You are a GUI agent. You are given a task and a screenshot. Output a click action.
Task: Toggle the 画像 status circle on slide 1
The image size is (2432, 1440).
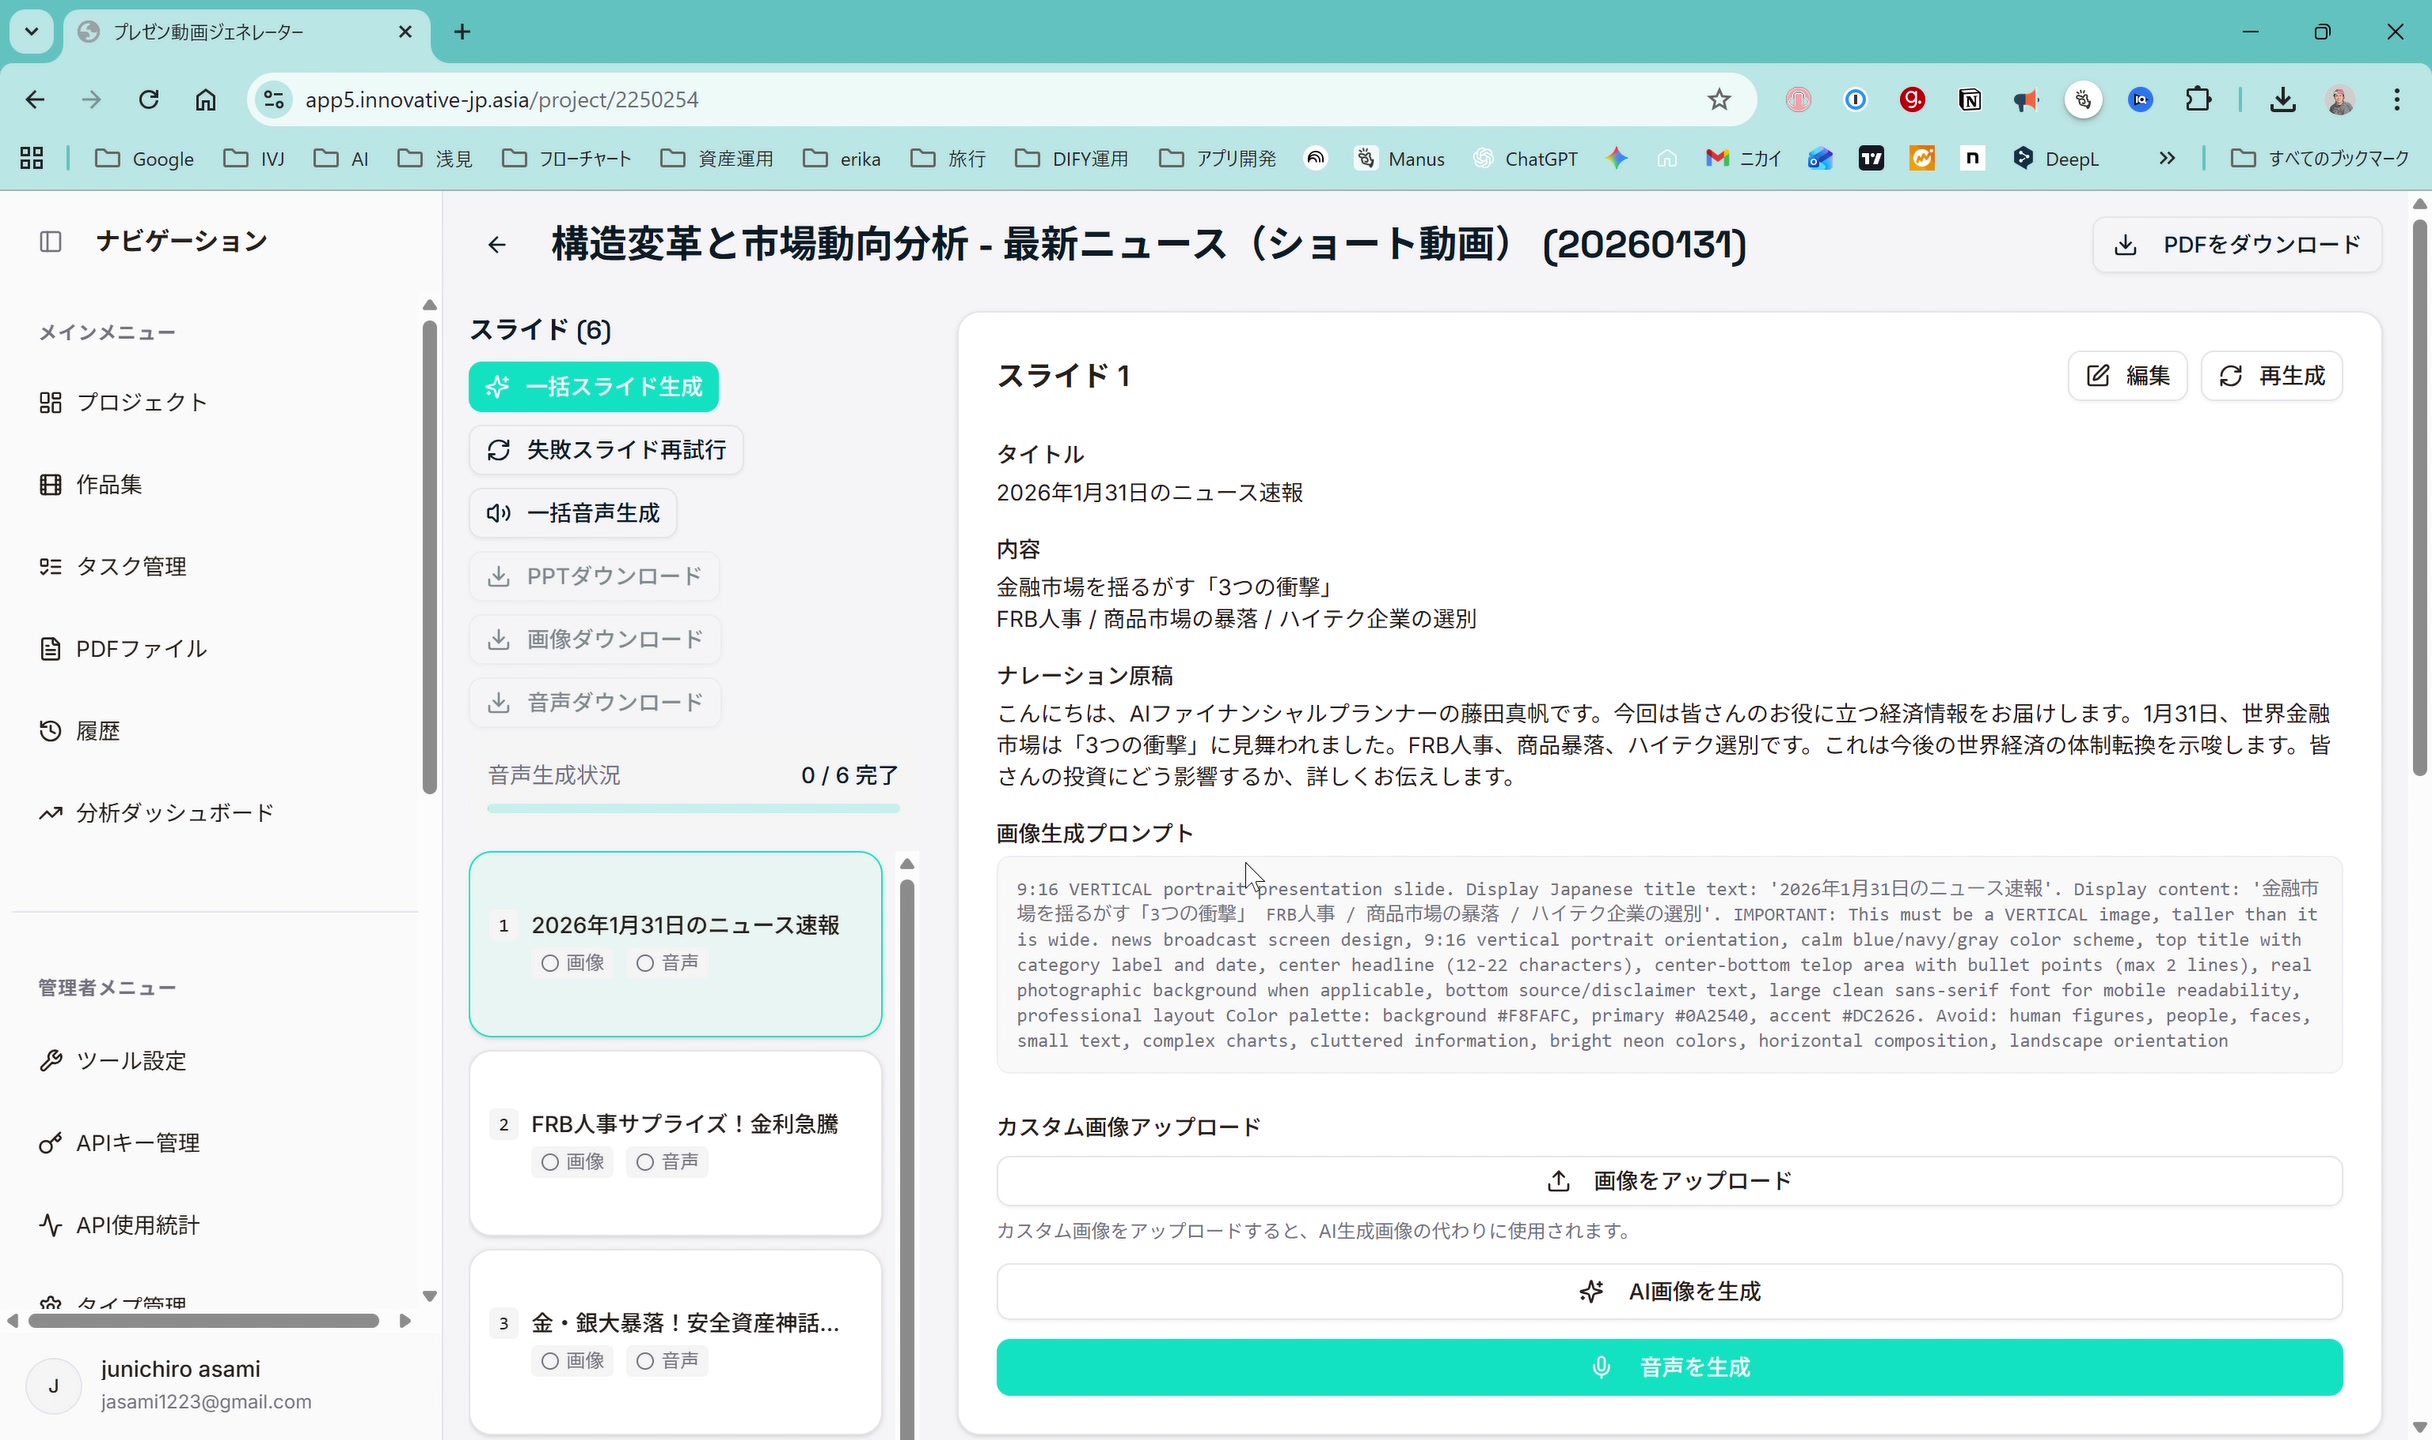click(x=548, y=962)
